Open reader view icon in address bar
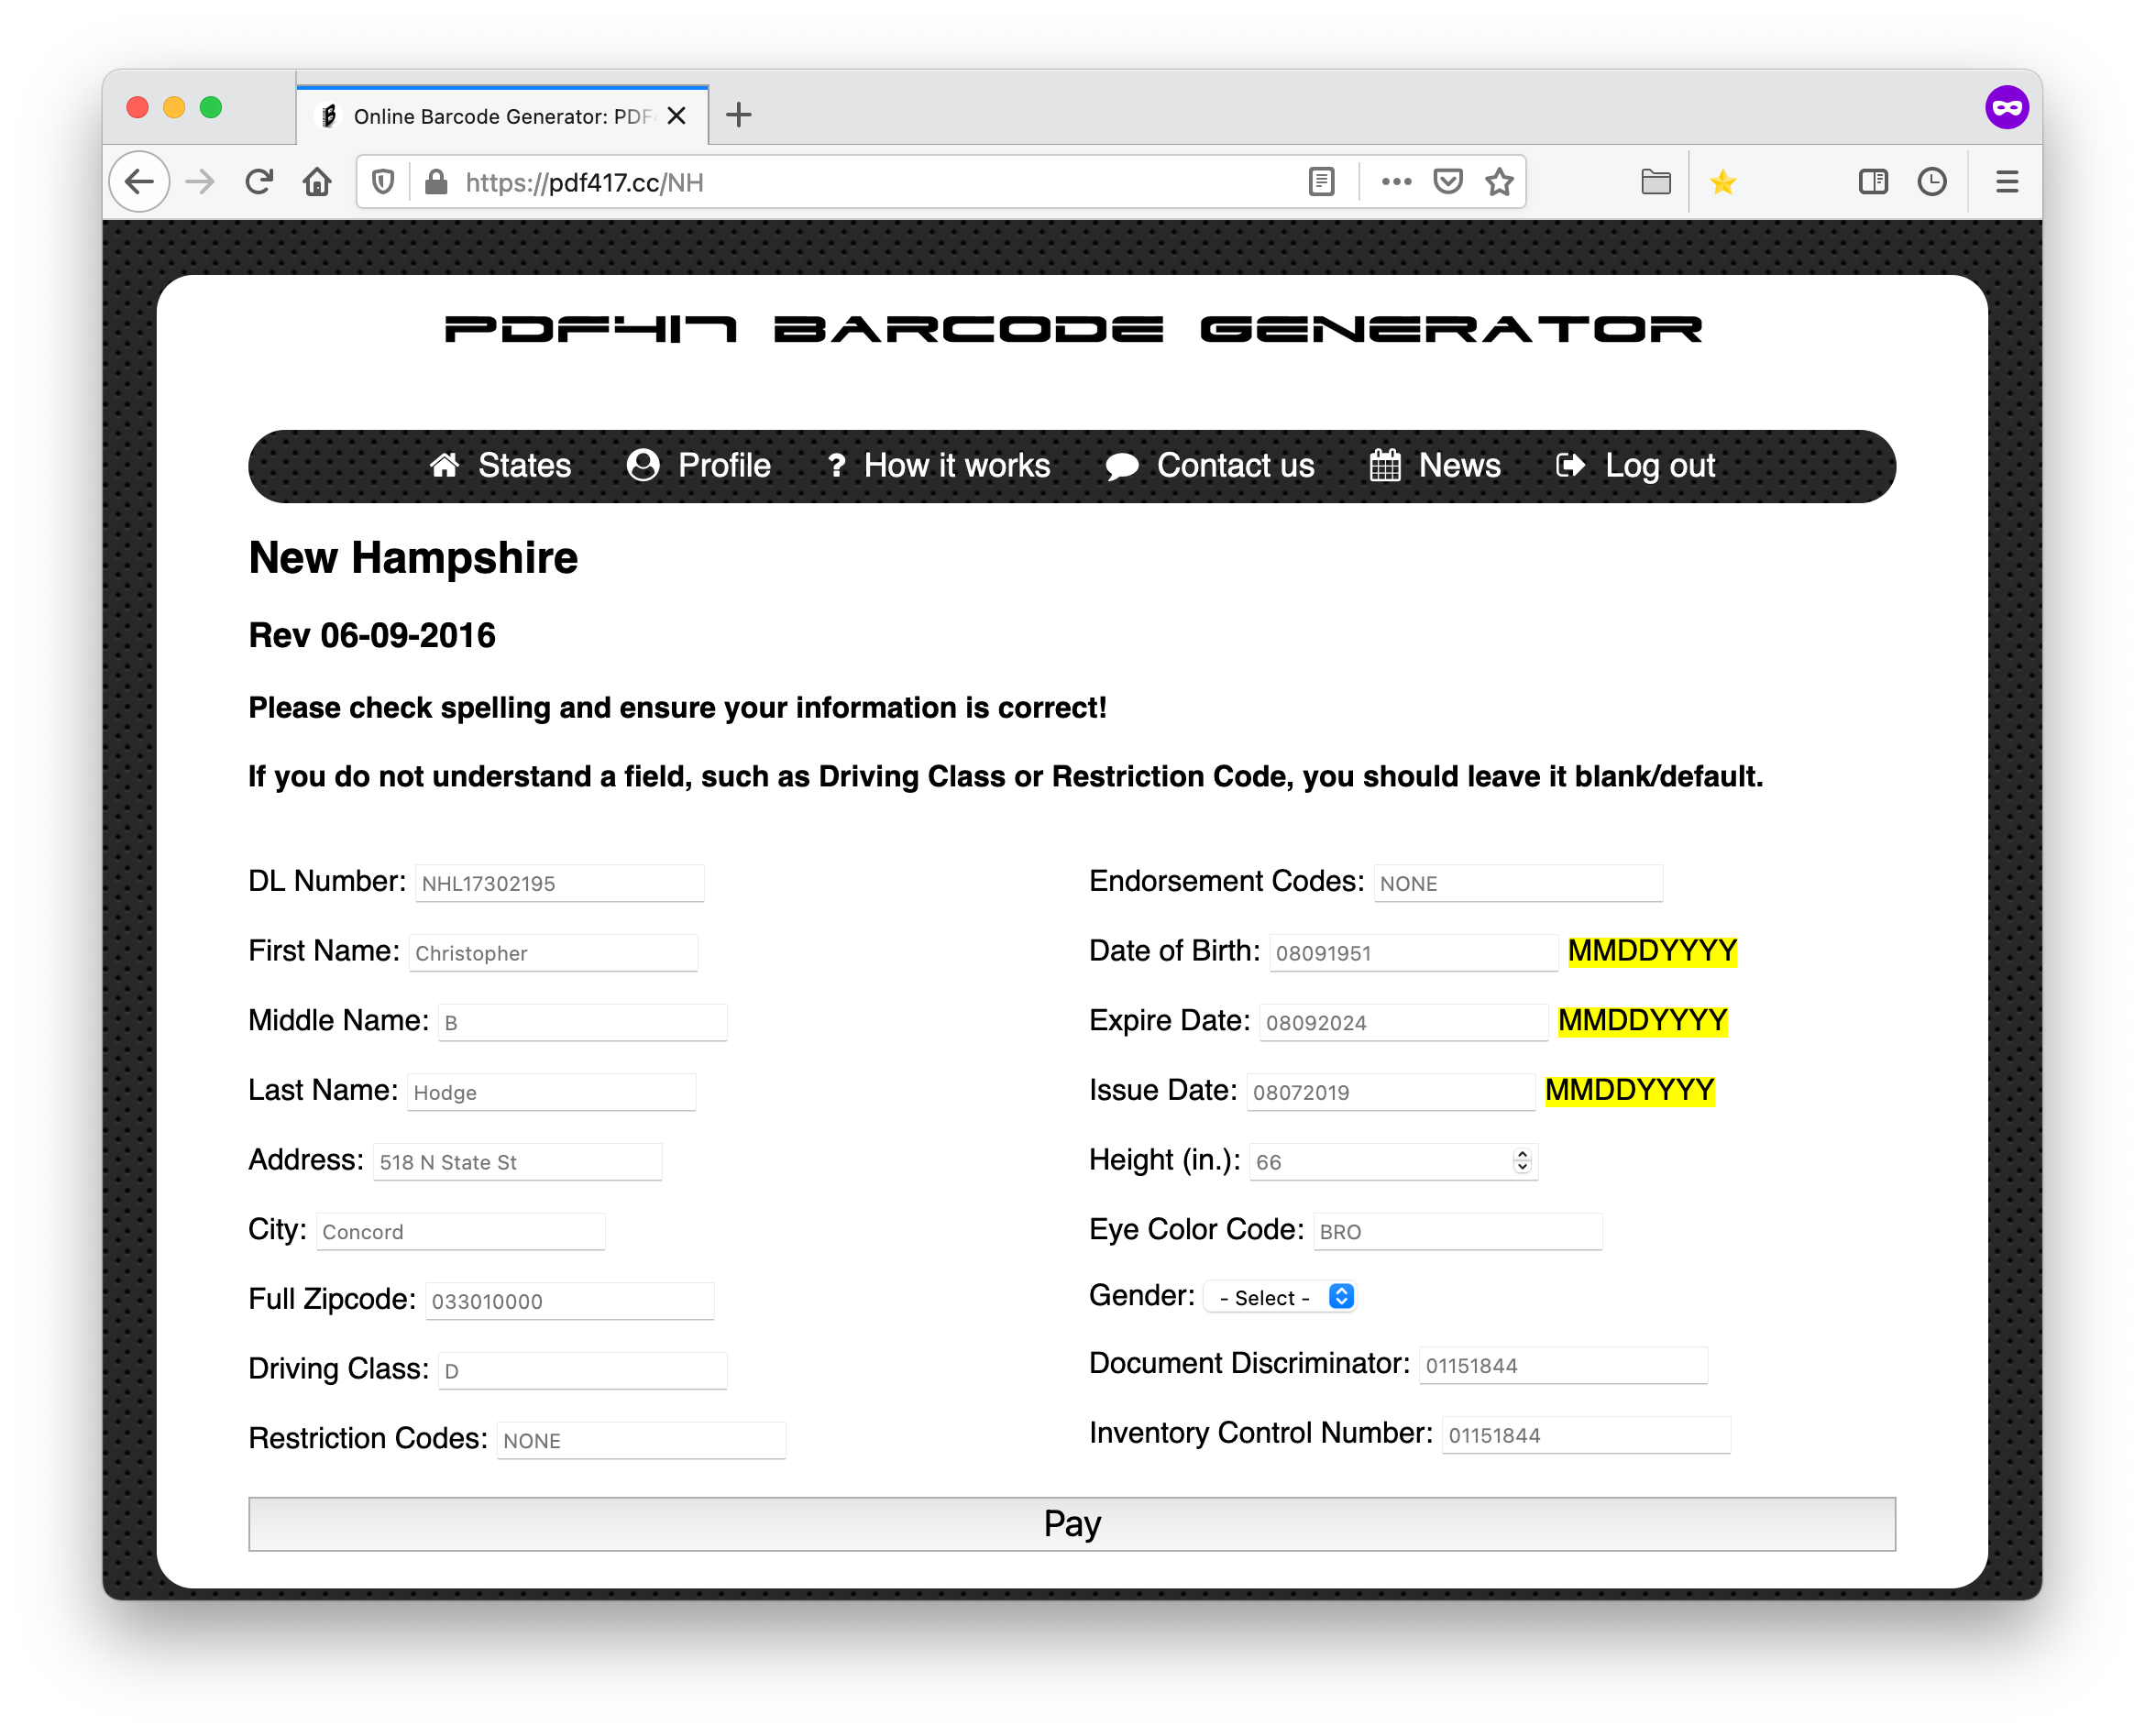This screenshot has height=1736, width=2145. 1321,182
